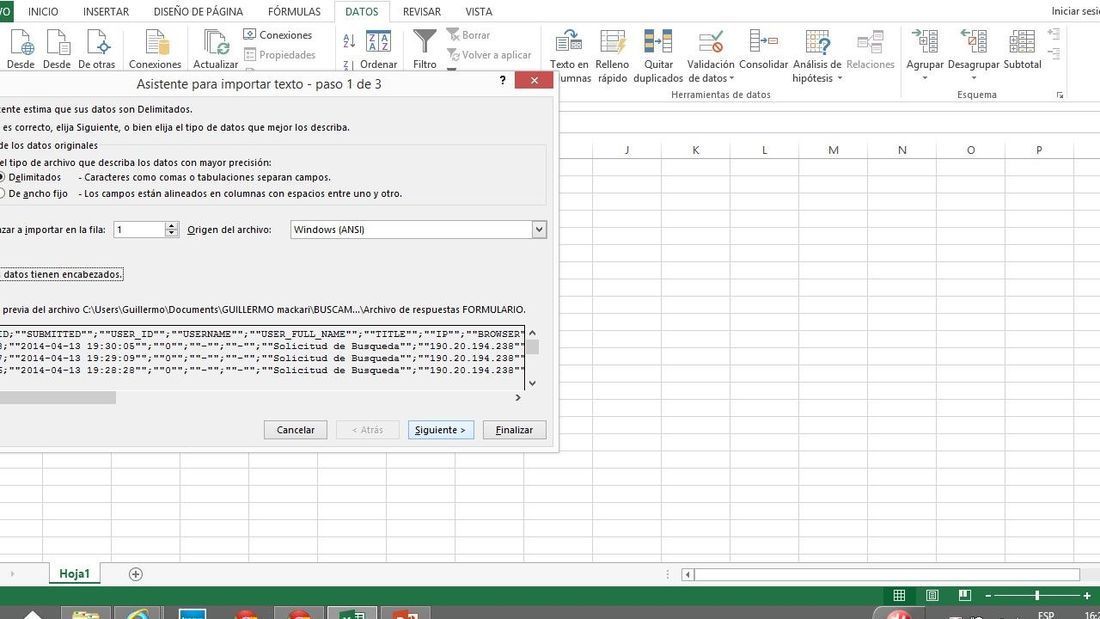Click the Consolidar icon

click(x=763, y=42)
